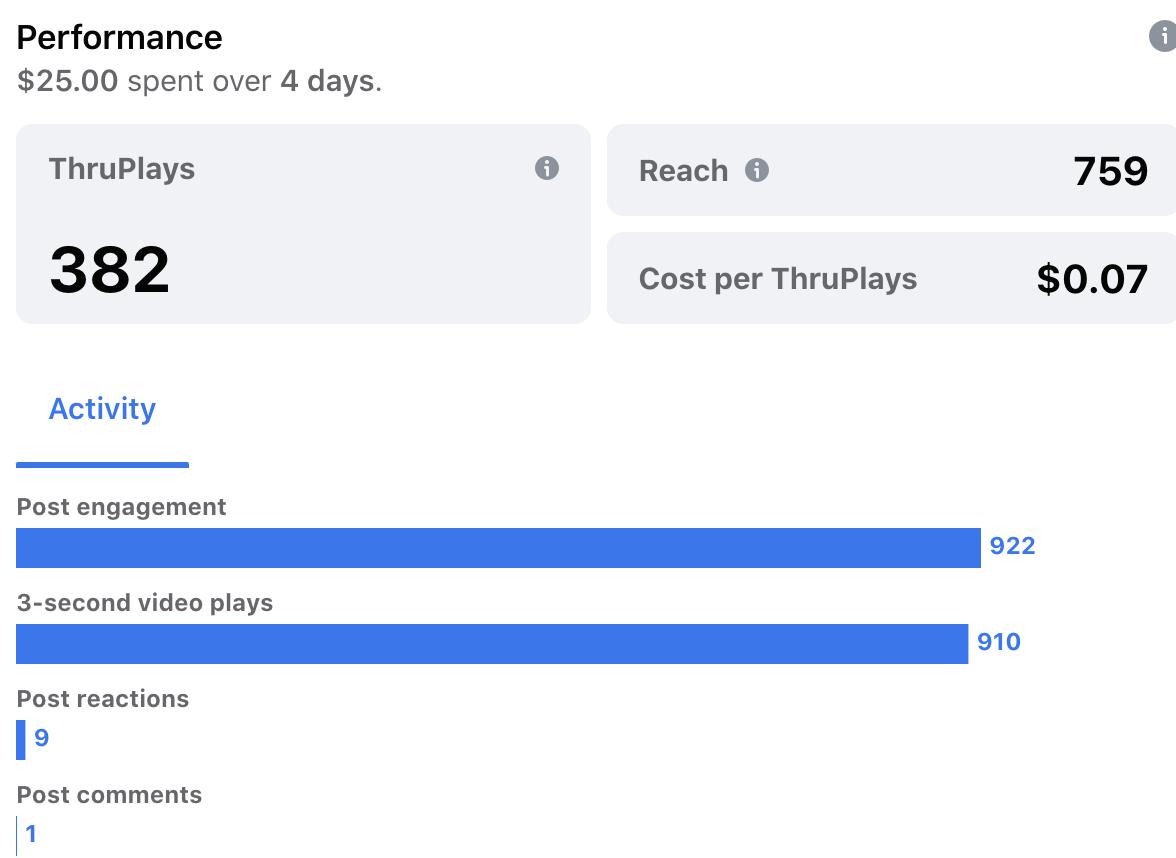The height and width of the screenshot is (858, 1176).
Task: Click the 910 video plays count
Action: (x=999, y=642)
